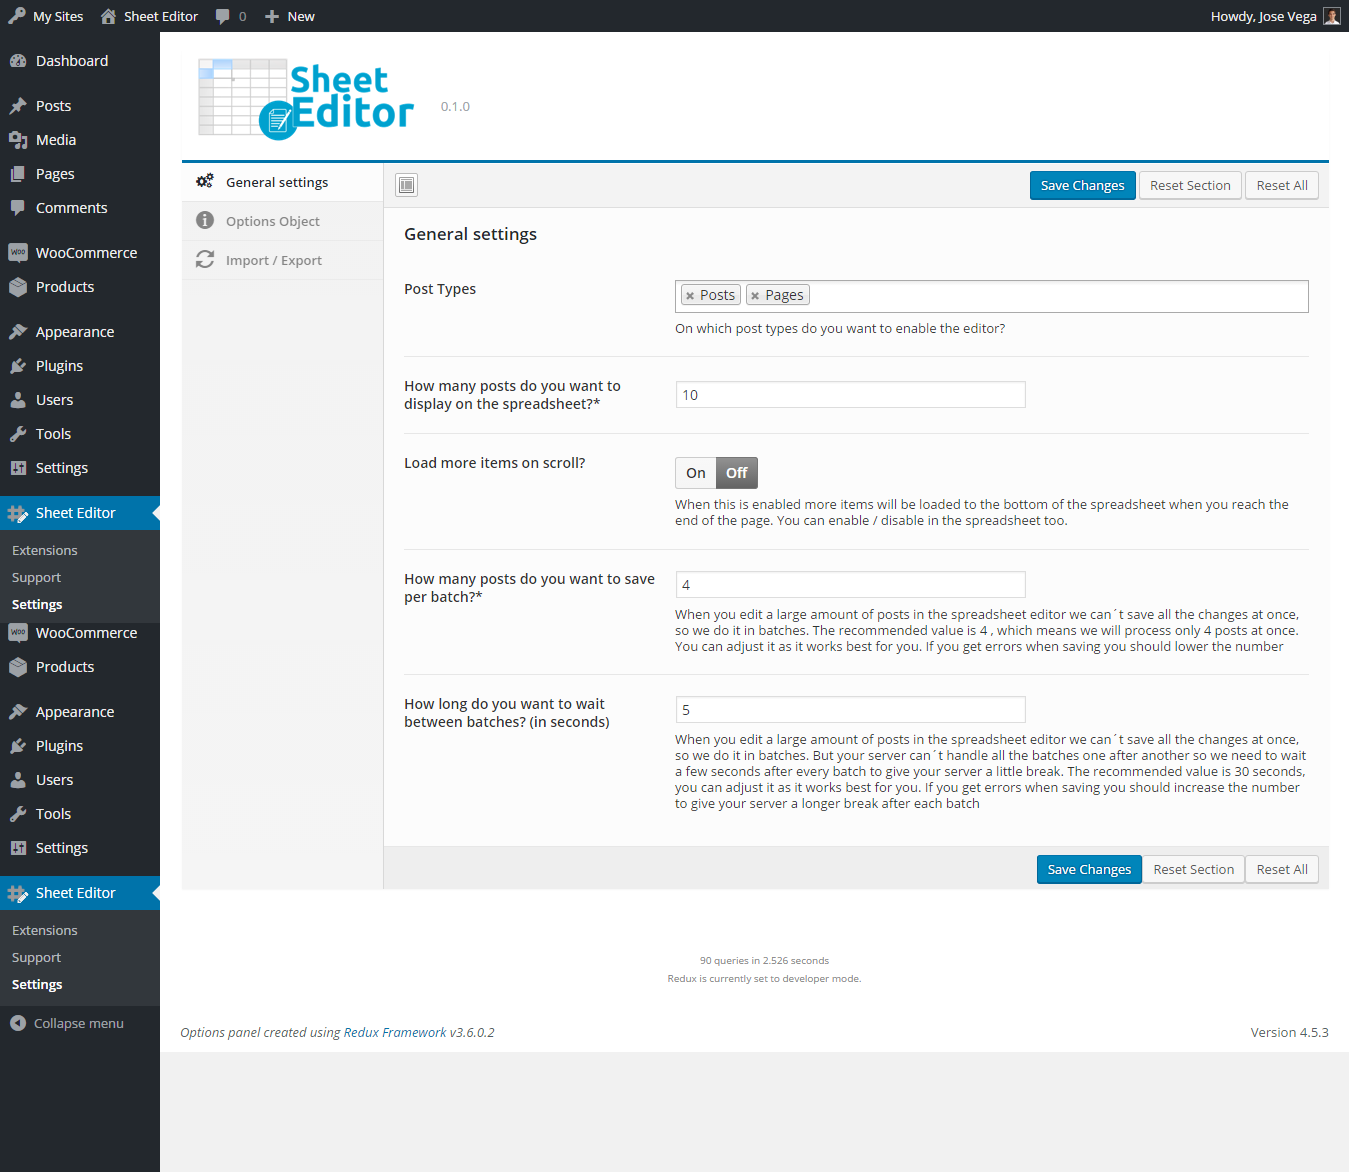Click the Import / Export refresh icon

205,259
